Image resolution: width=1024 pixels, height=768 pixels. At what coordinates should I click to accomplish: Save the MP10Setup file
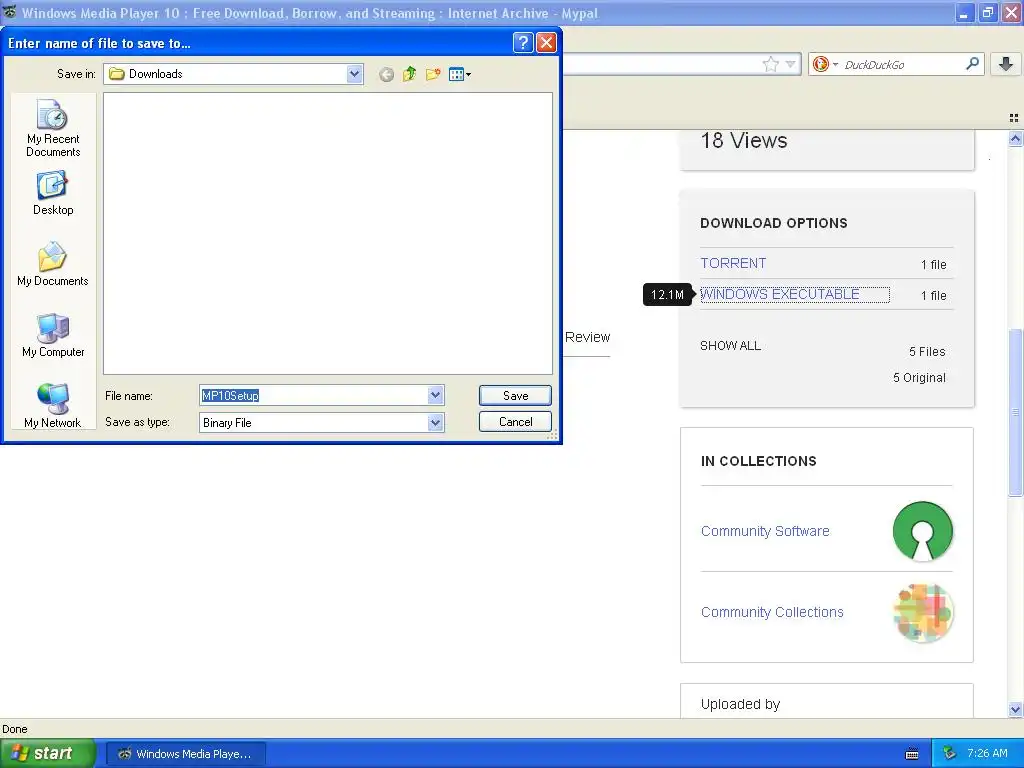[x=515, y=395]
